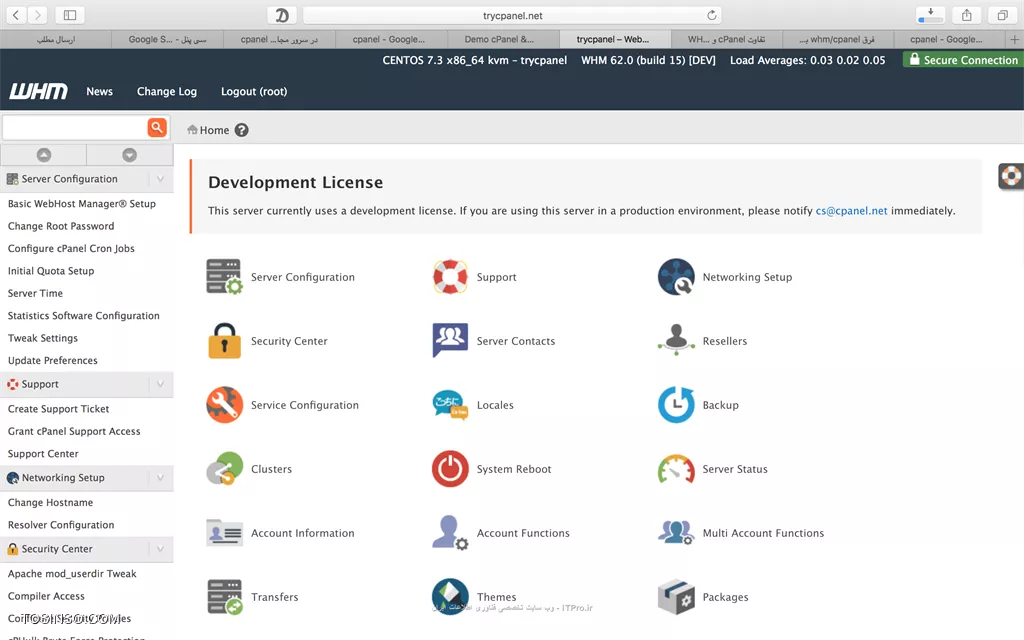Click the Clusters icon
Viewport: 1024px width, 640px height.
pos(224,468)
